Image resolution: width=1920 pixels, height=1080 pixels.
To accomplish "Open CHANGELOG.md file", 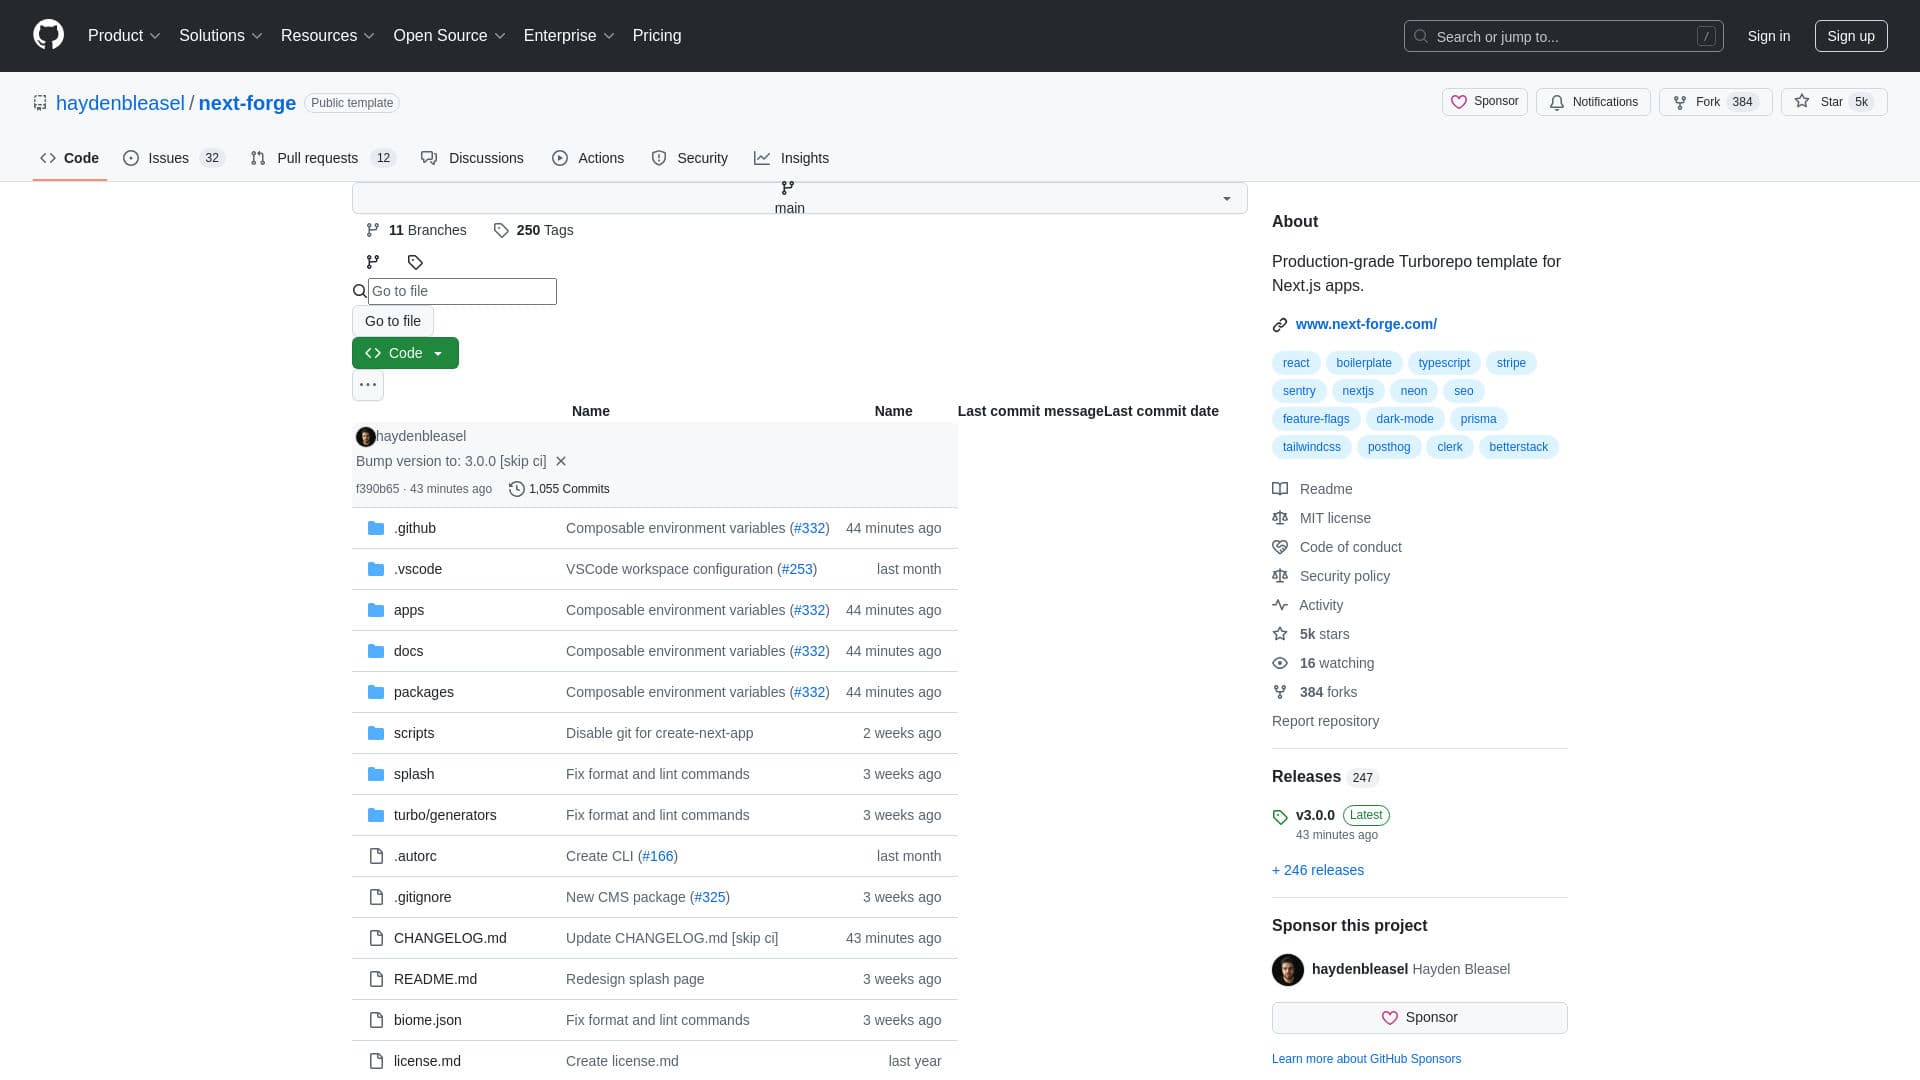I will 450,938.
